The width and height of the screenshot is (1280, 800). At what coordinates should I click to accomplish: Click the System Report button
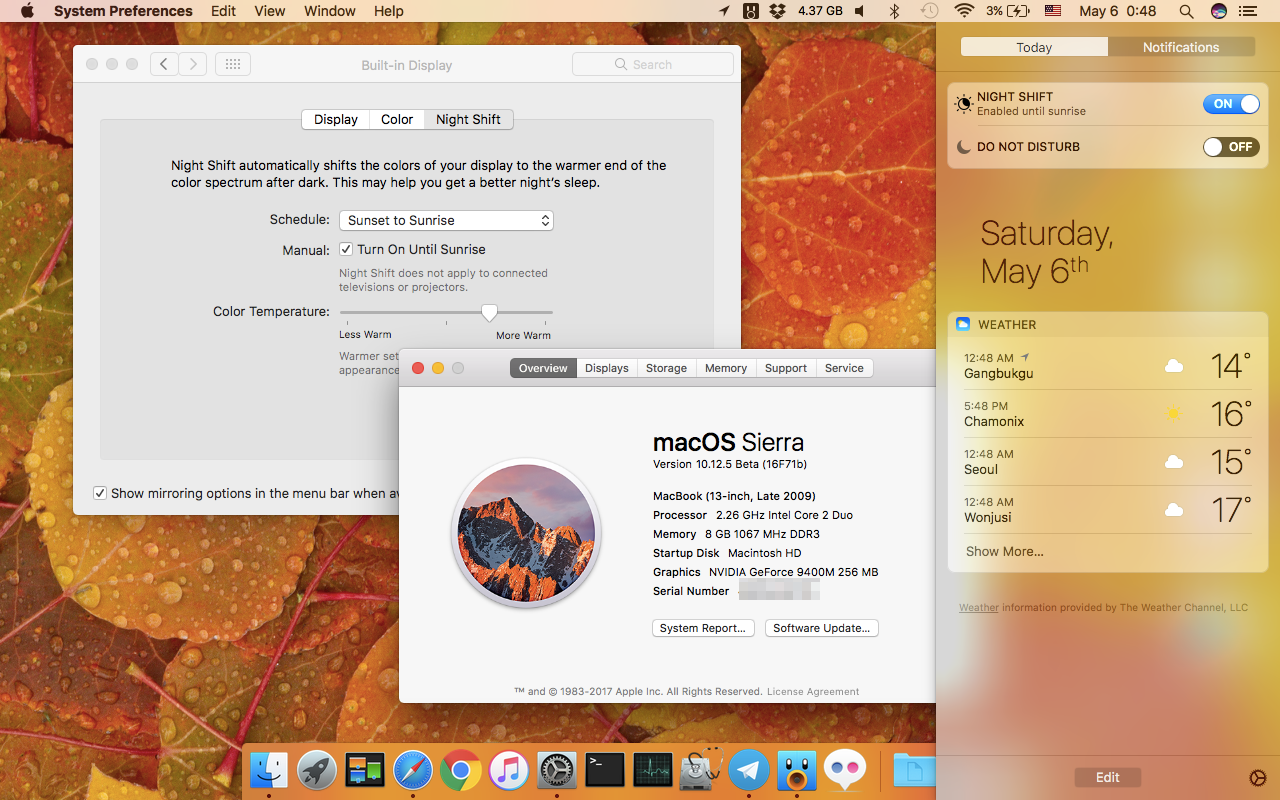pyautogui.click(x=703, y=628)
